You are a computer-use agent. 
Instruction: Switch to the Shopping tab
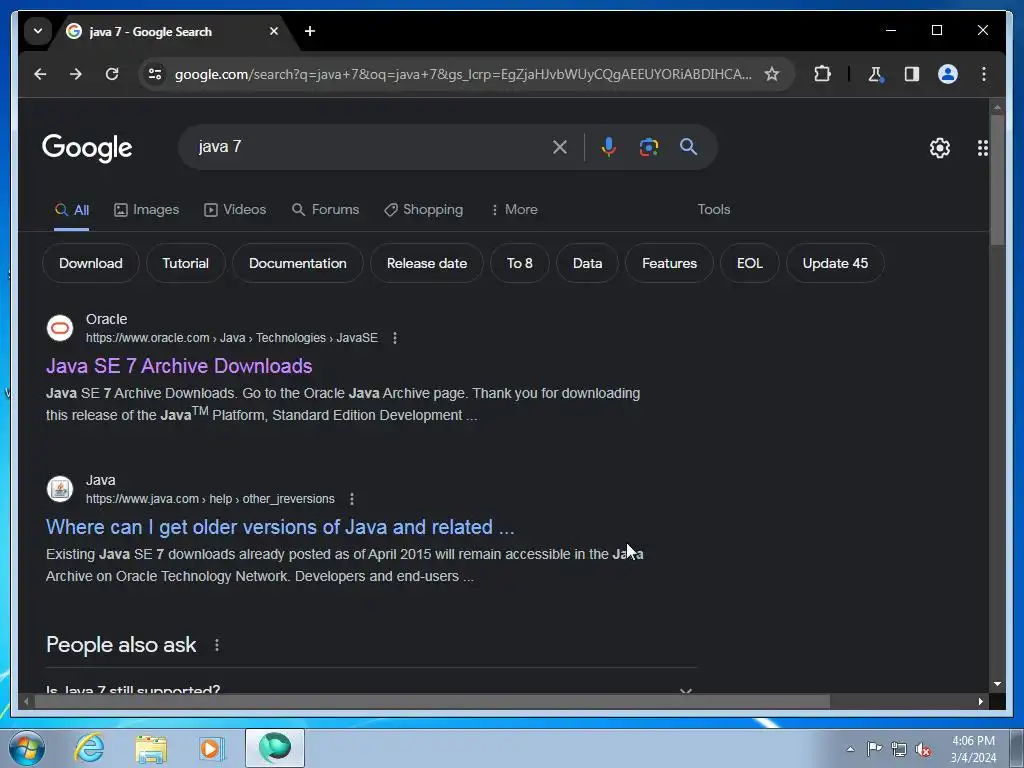click(x=424, y=210)
